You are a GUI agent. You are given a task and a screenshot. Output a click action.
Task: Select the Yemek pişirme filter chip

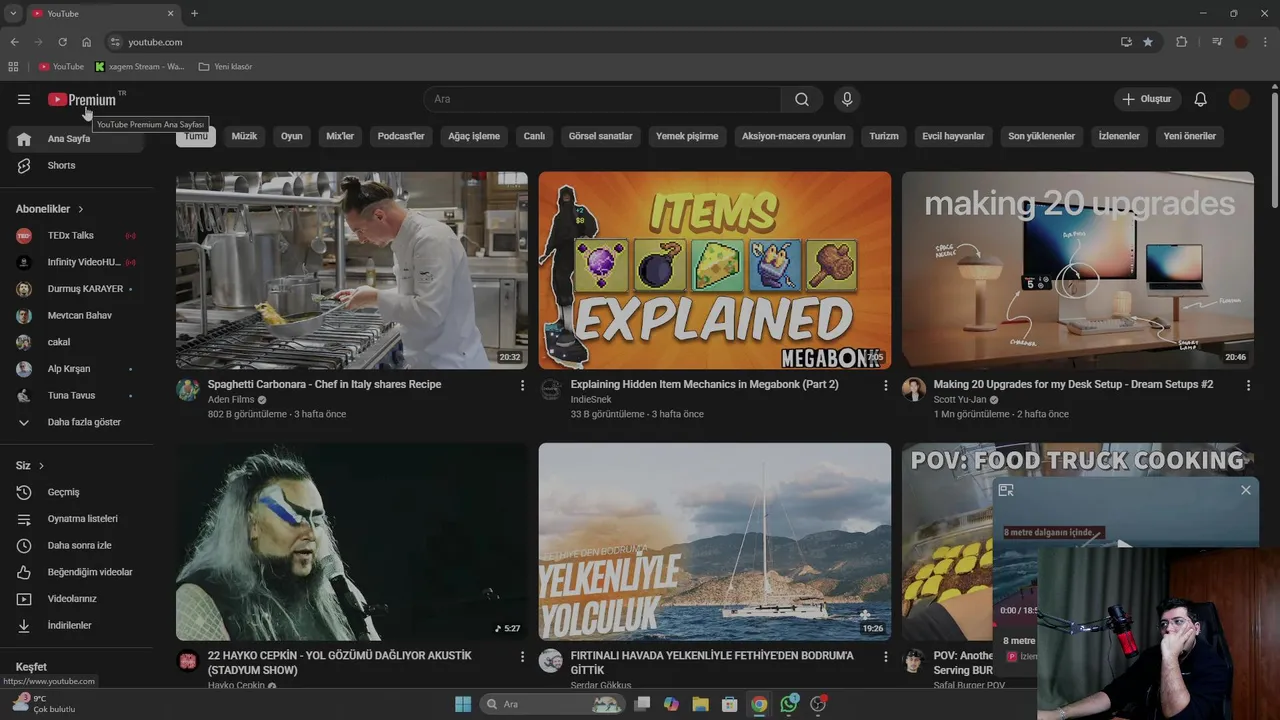pyautogui.click(x=687, y=136)
